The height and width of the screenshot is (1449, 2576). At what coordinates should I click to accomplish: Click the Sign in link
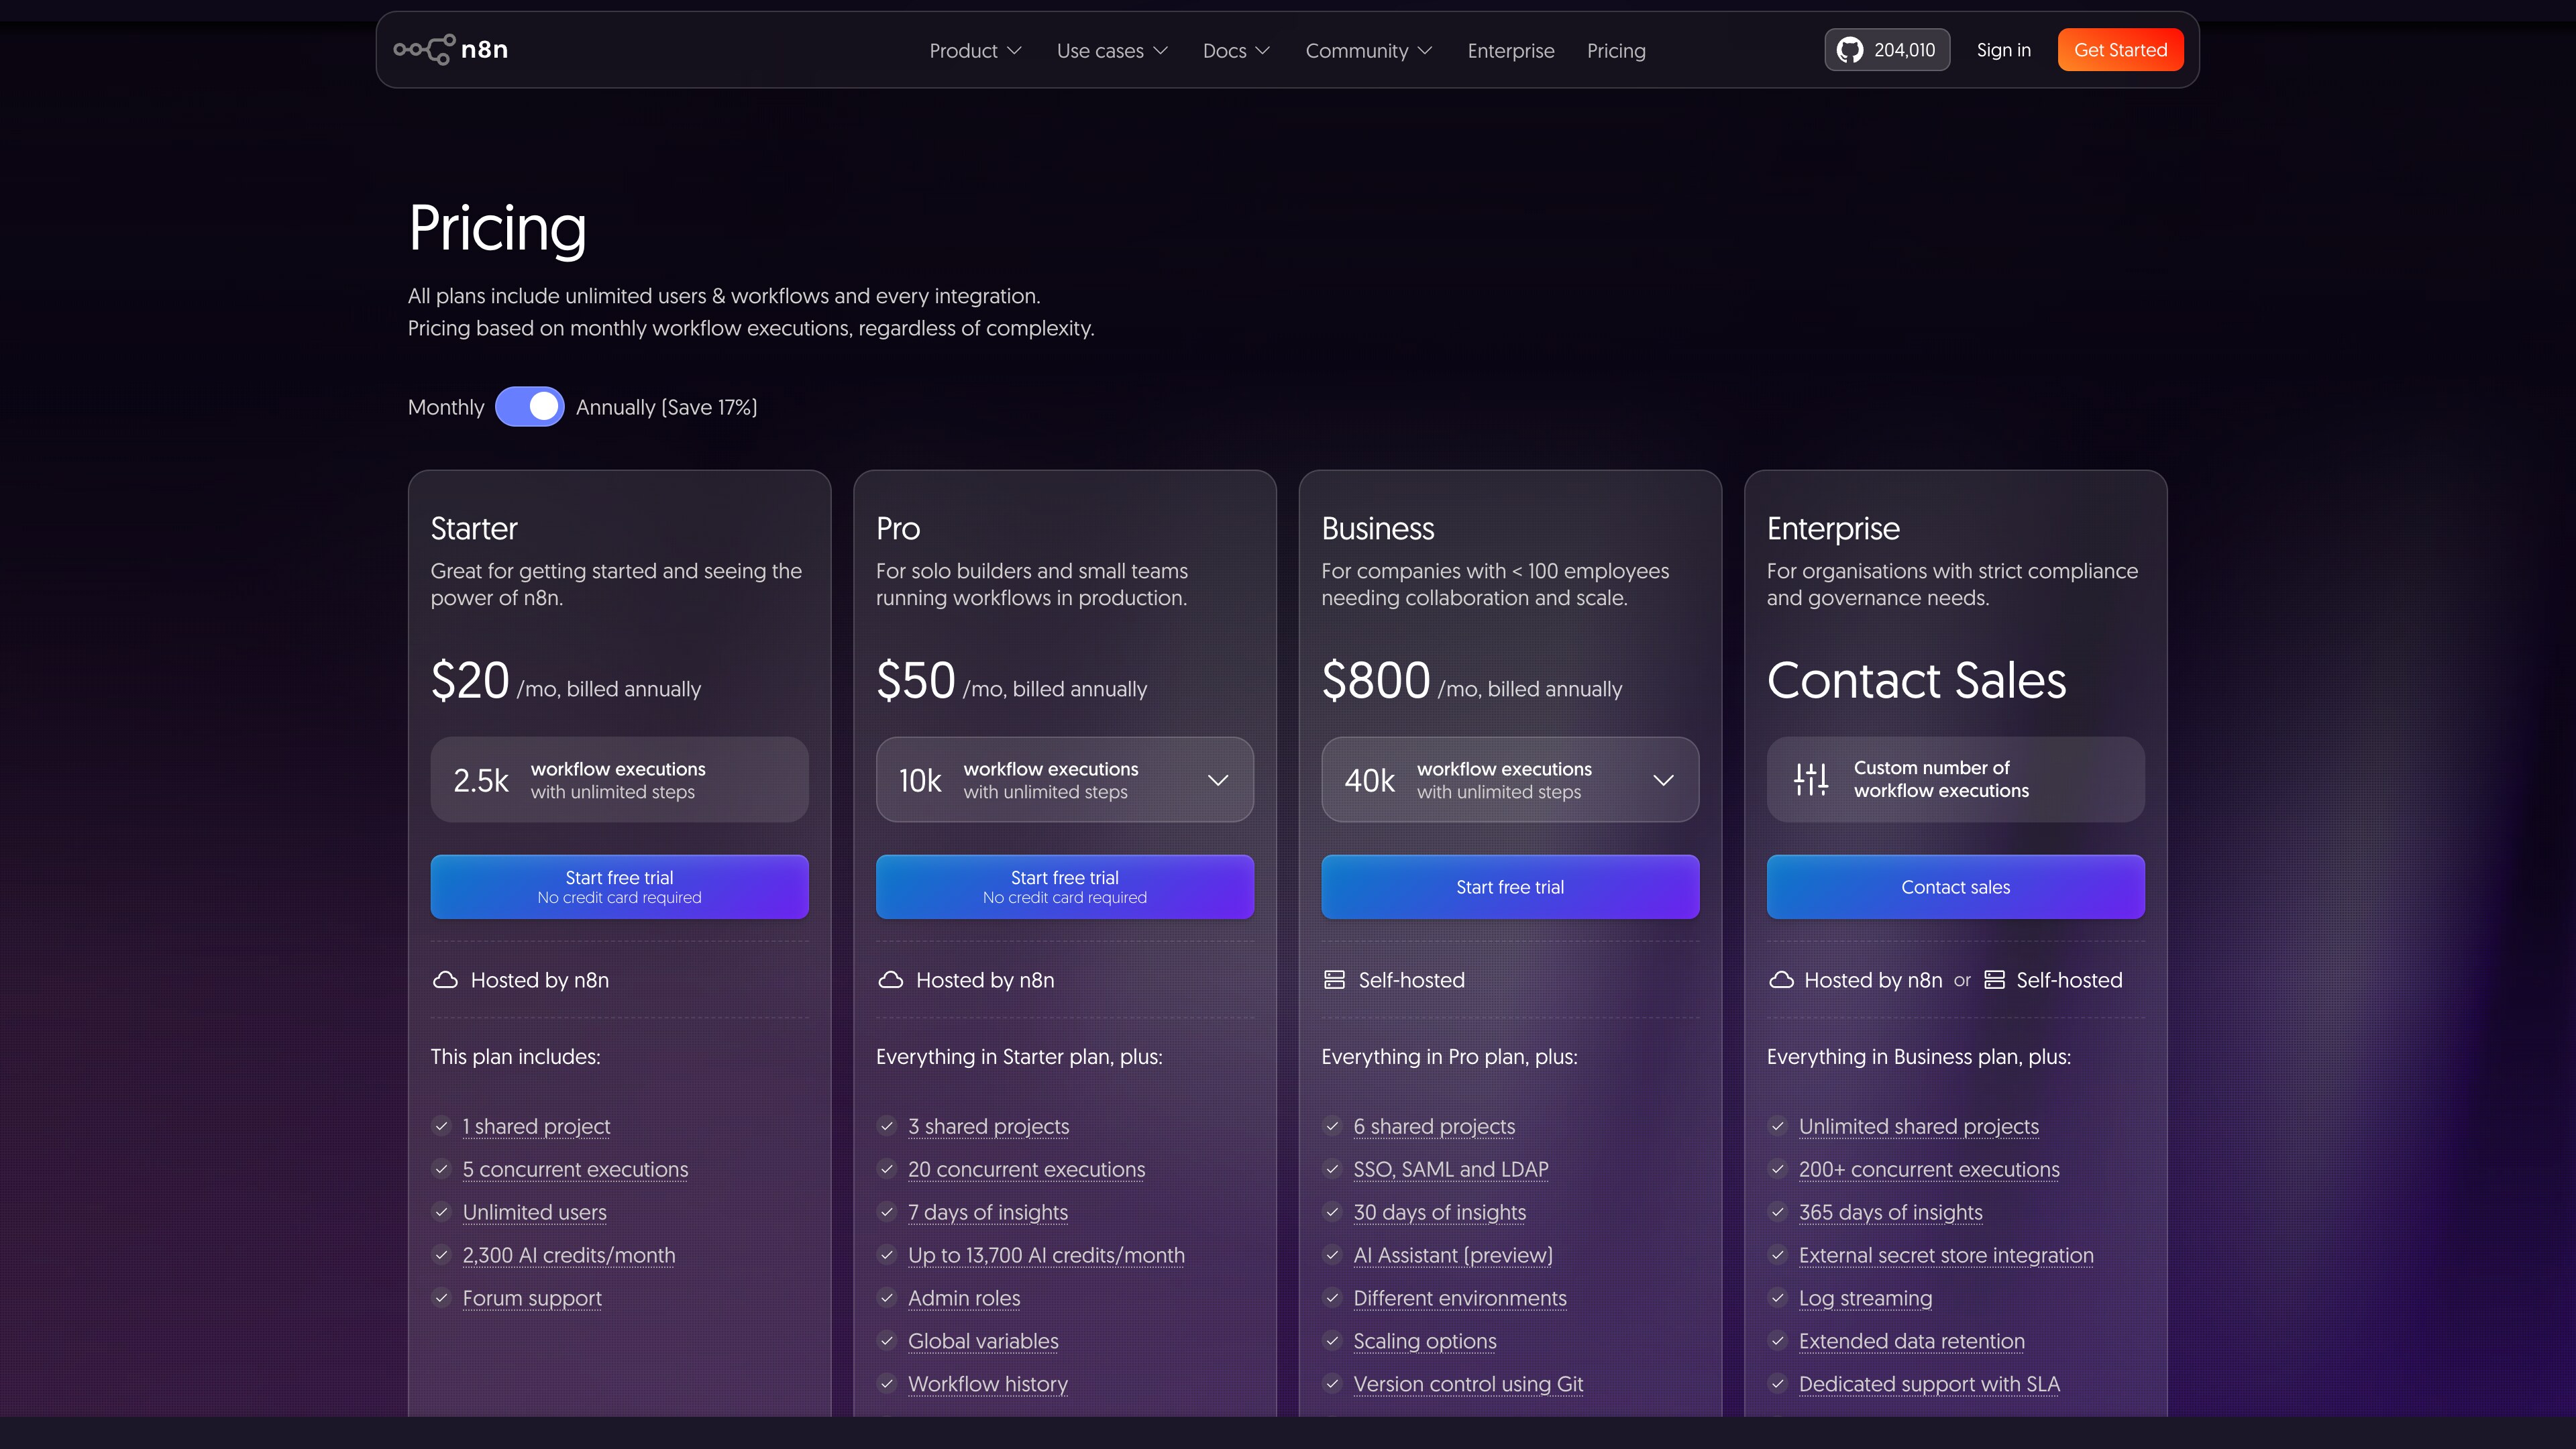[x=2004, y=50]
